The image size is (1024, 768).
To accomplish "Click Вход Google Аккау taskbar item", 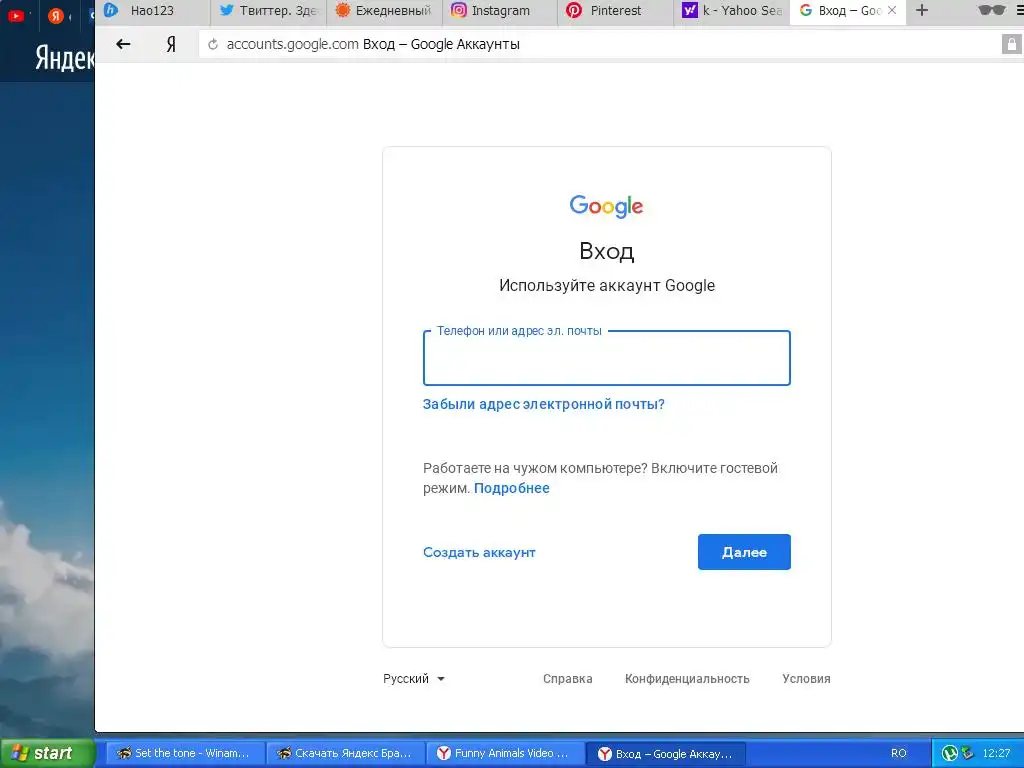I will 666,754.
